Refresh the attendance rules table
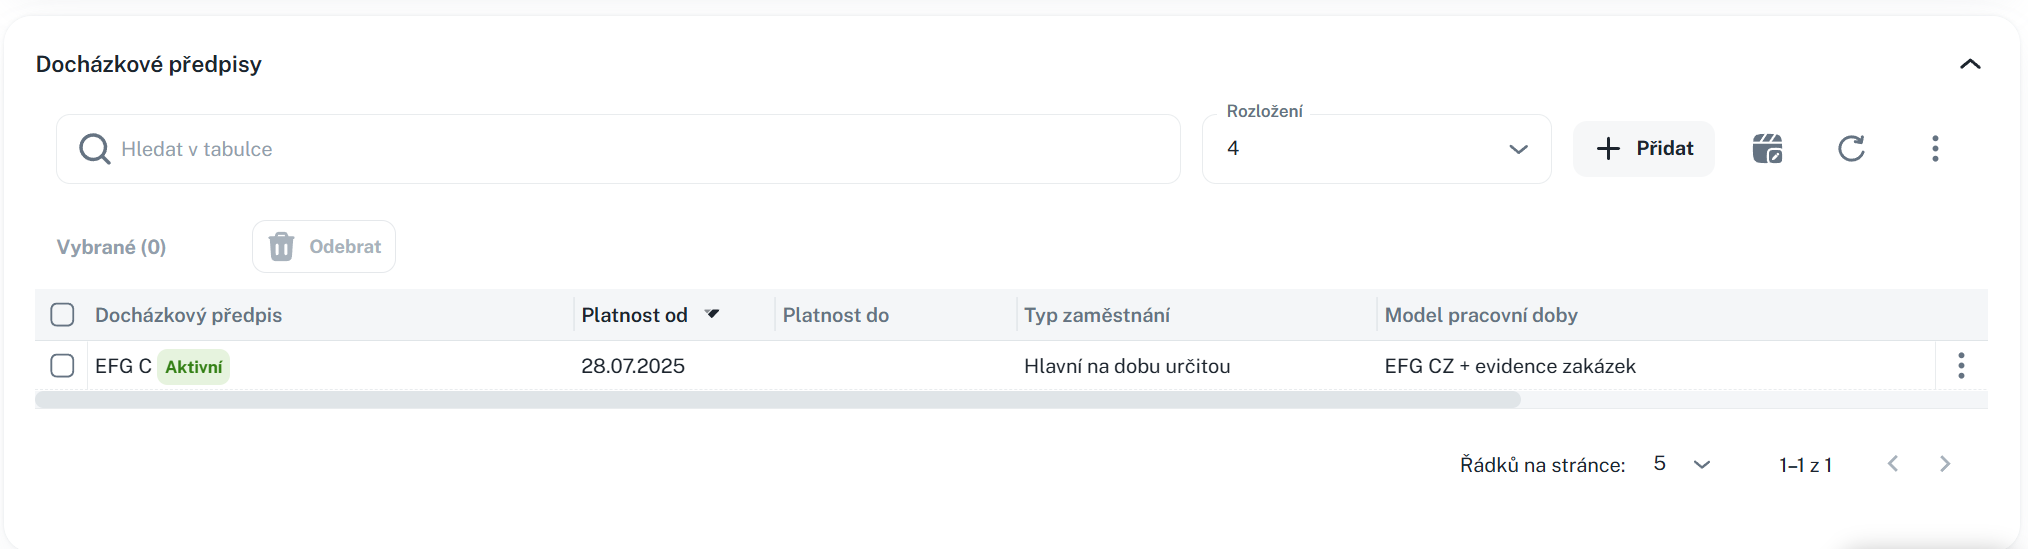 pos(1851,149)
